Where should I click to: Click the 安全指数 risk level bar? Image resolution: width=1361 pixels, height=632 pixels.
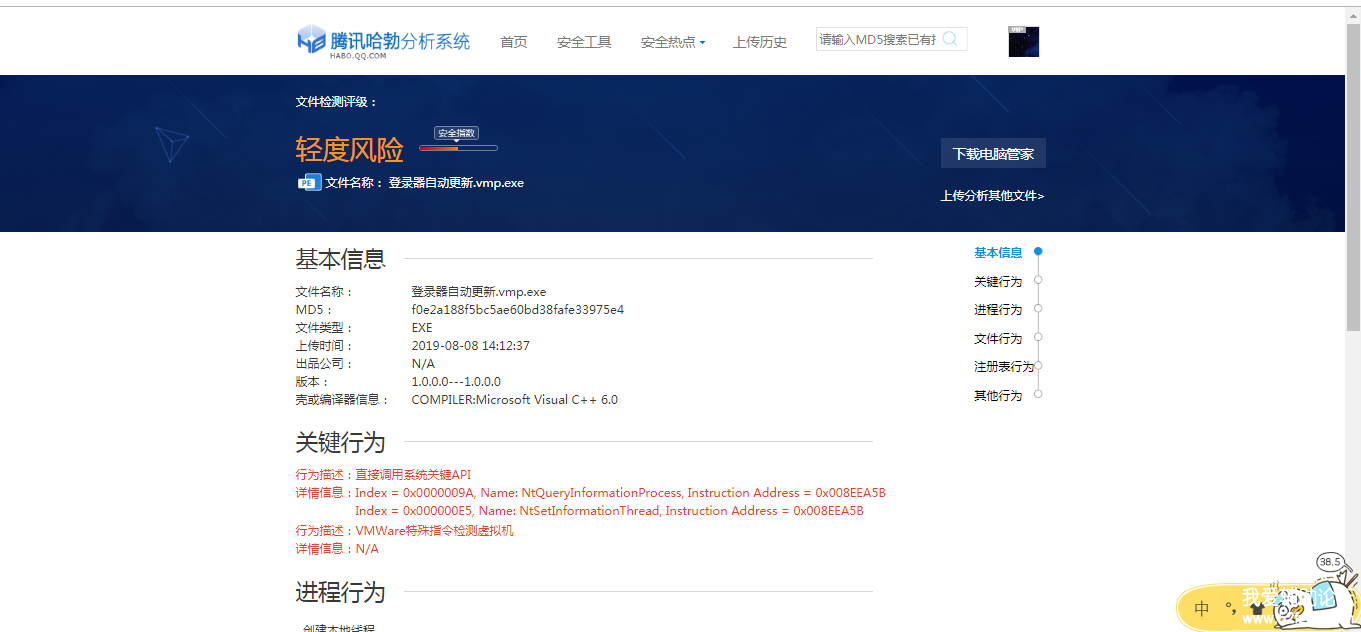click(458, 148)
